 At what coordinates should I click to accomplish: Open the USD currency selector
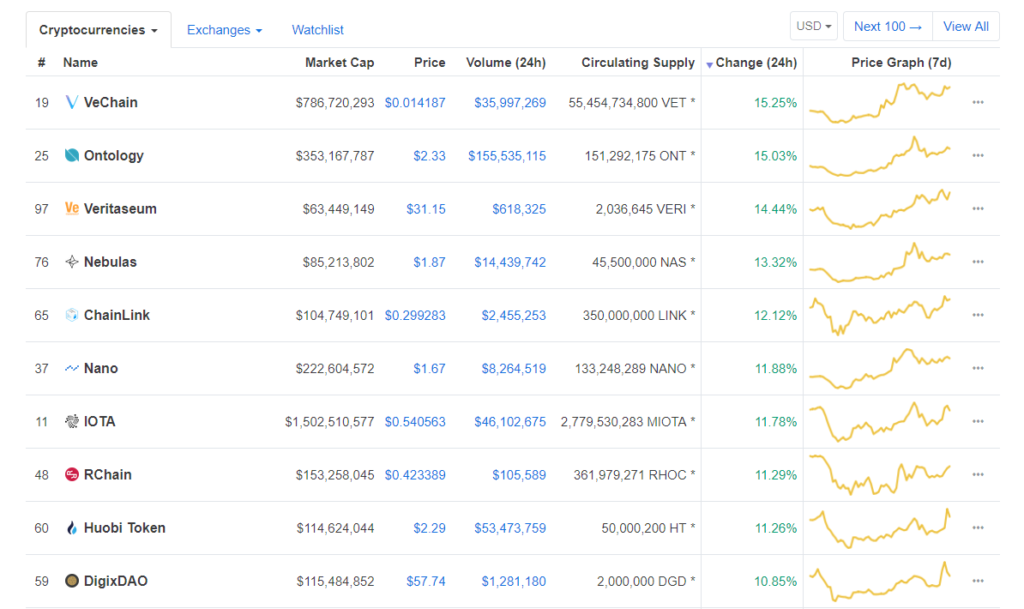814,26
